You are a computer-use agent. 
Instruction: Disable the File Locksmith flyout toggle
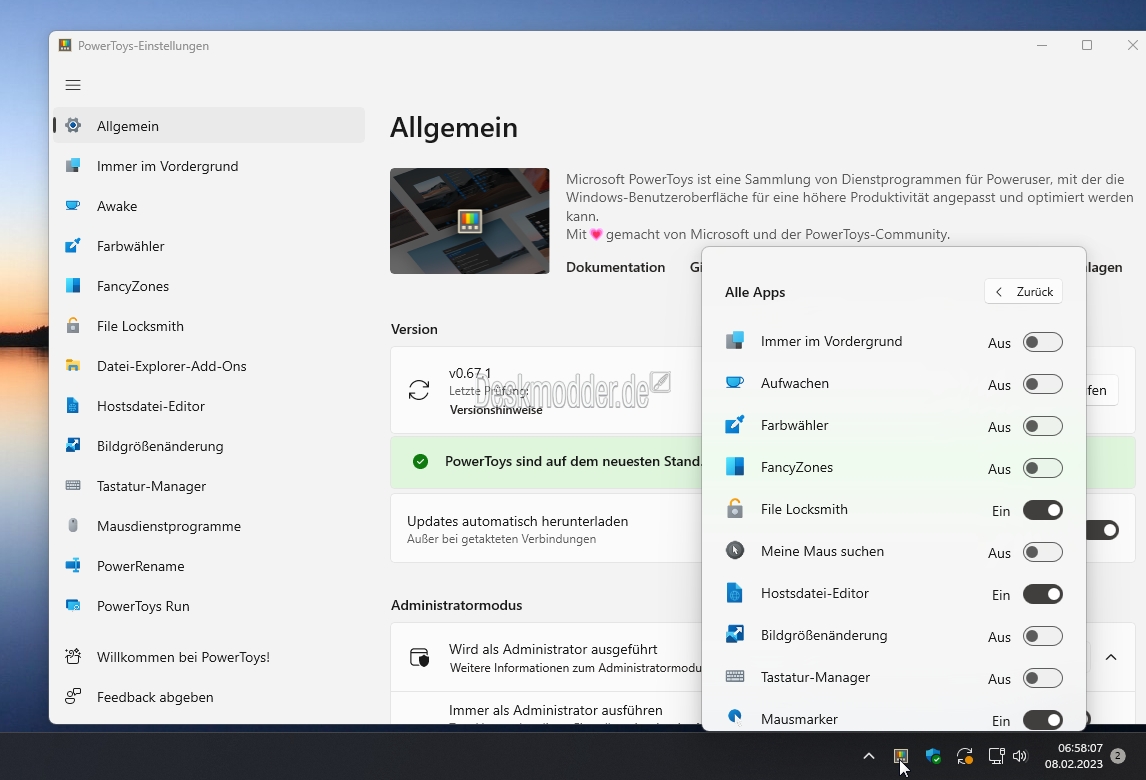coord(1042,510)
